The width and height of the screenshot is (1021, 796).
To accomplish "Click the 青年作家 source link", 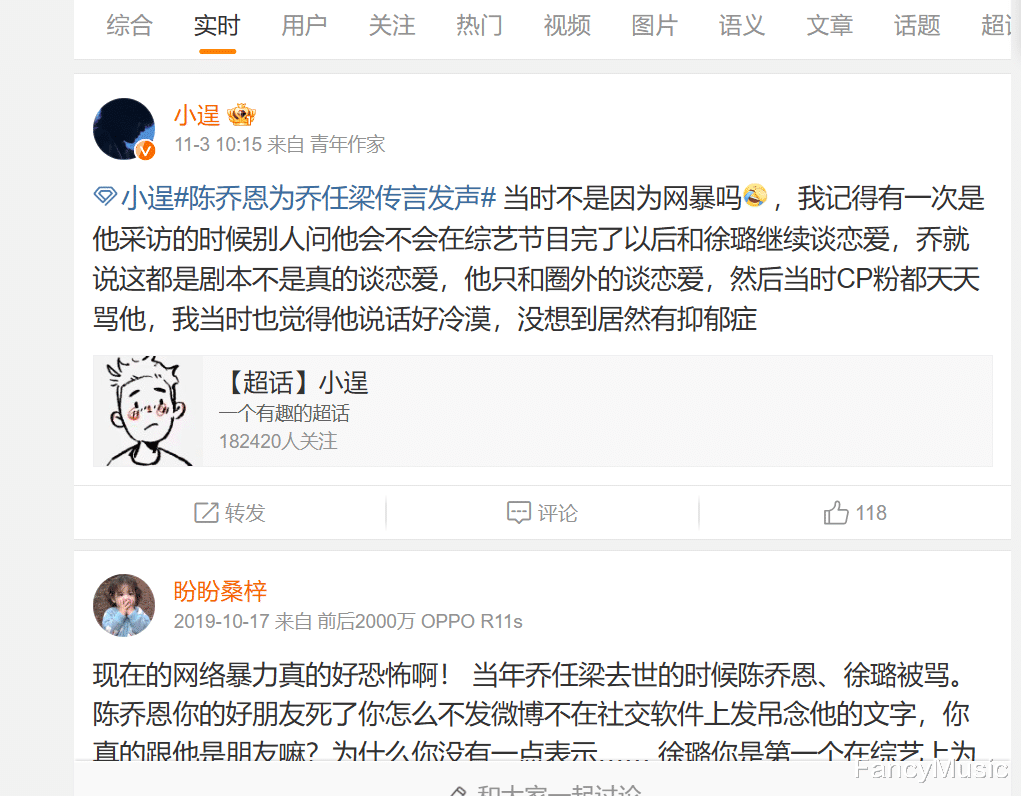I will click(x=347, y=144).
